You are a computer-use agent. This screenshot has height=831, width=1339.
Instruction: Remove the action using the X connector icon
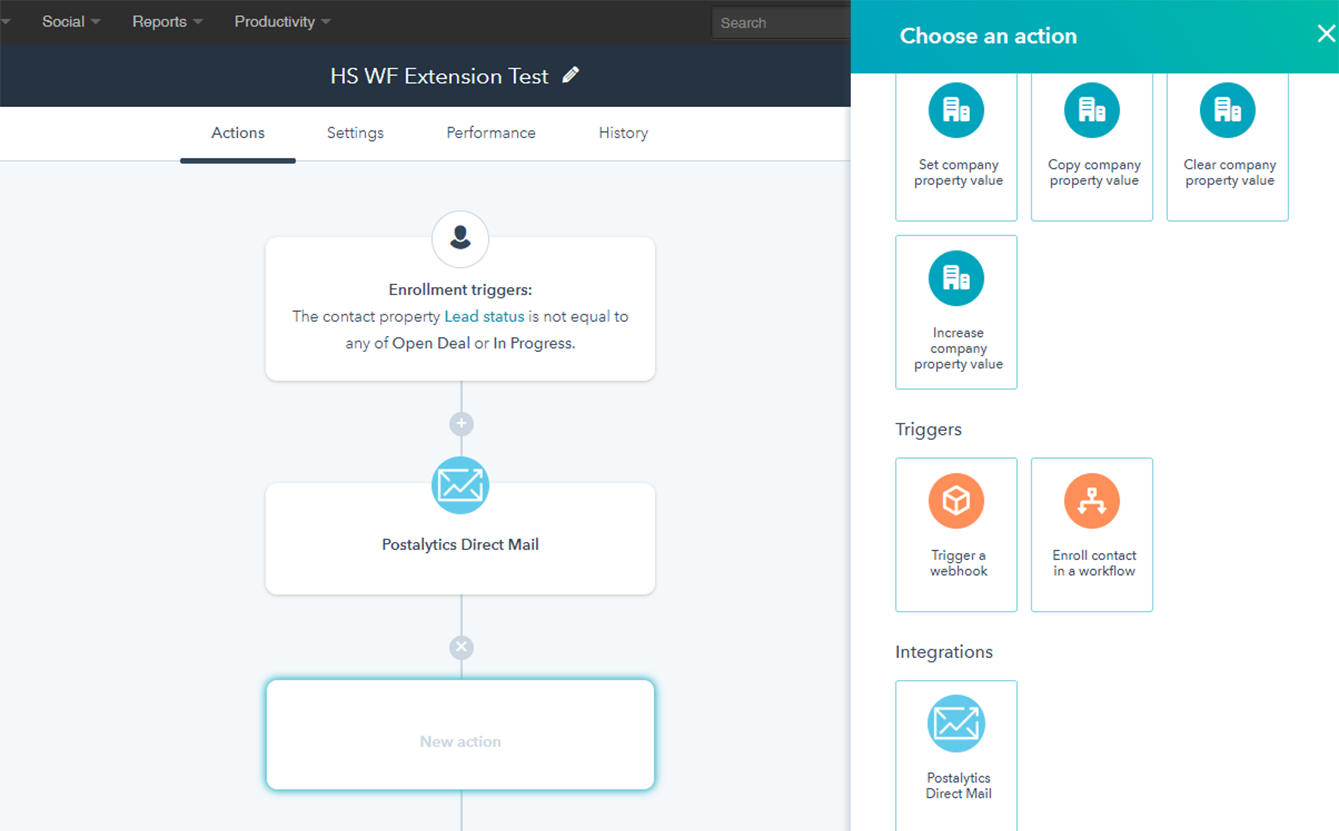coord(460,647)
